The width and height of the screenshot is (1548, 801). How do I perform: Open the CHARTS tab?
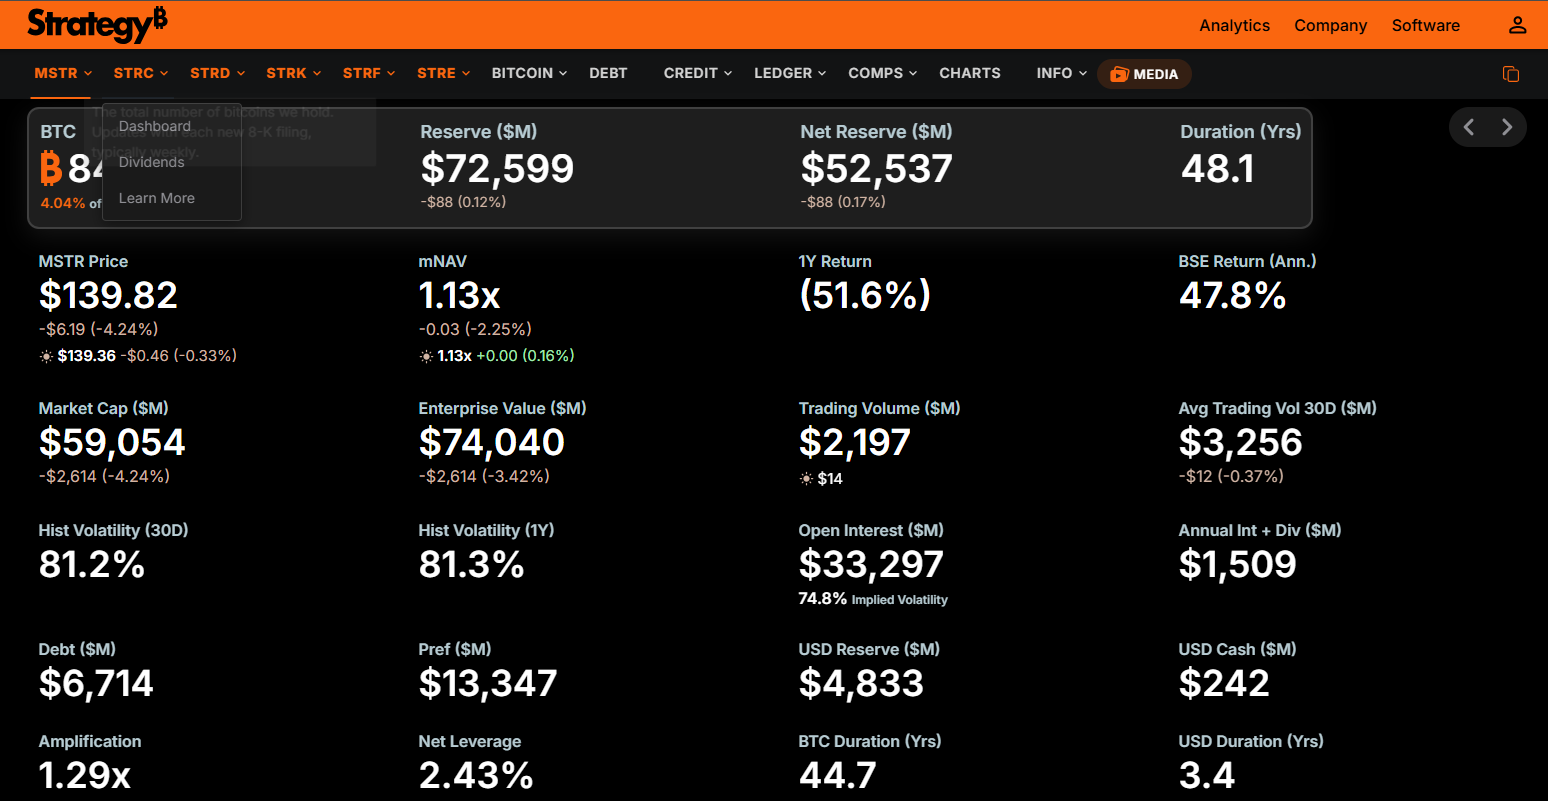point(970,73)
